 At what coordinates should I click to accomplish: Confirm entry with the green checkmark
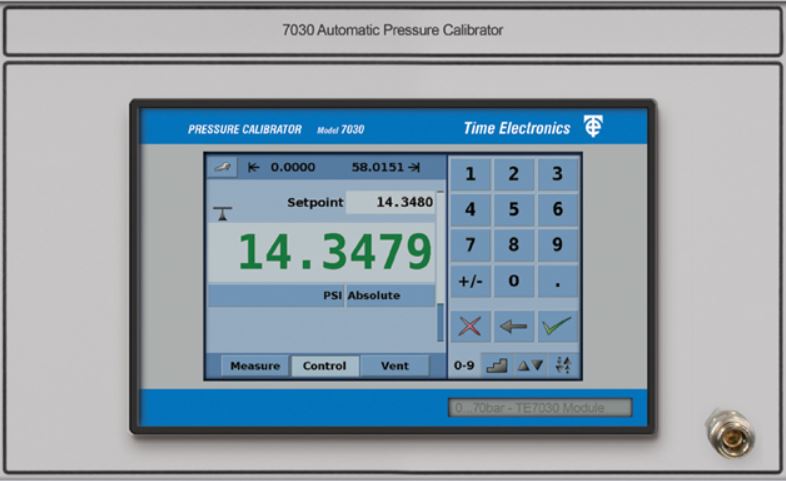pos(557,326)
